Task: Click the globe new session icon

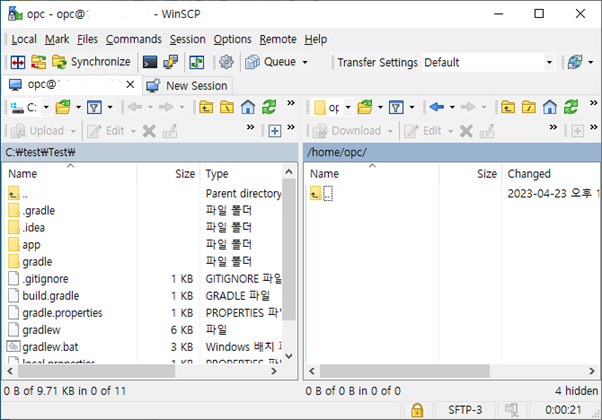Action: [575, 62]
